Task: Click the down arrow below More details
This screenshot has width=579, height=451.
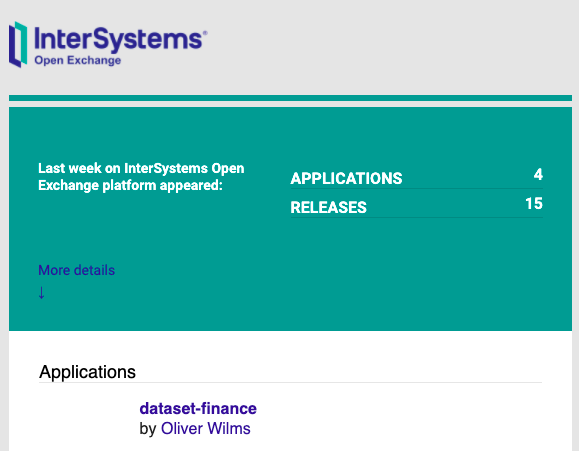Action: click(x=41, y=293)
